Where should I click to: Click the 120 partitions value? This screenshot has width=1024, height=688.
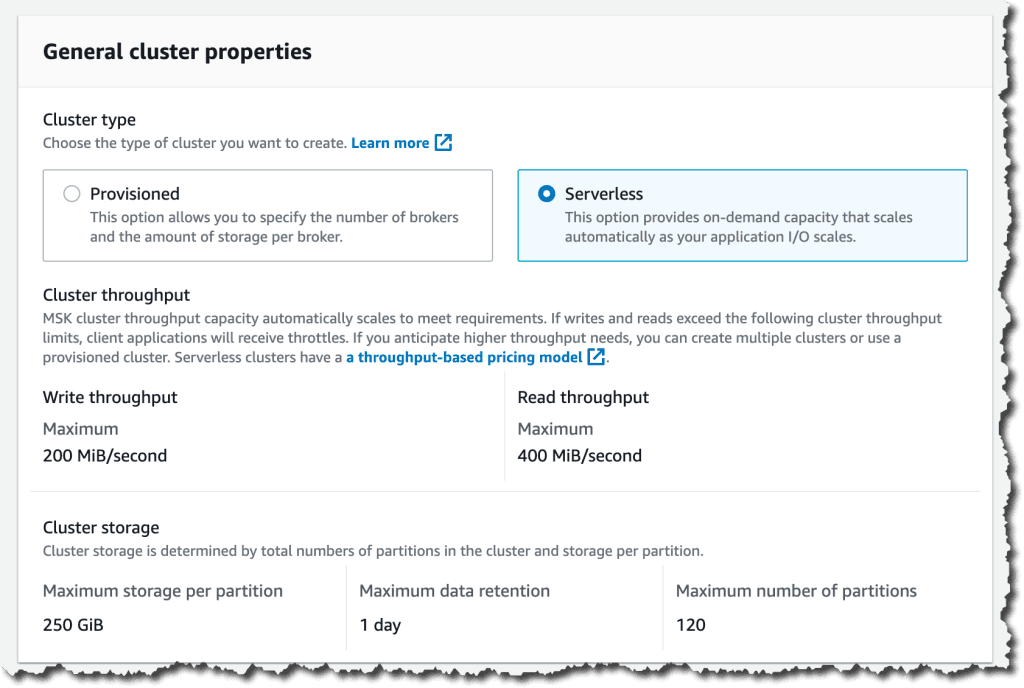pos(690,625)
